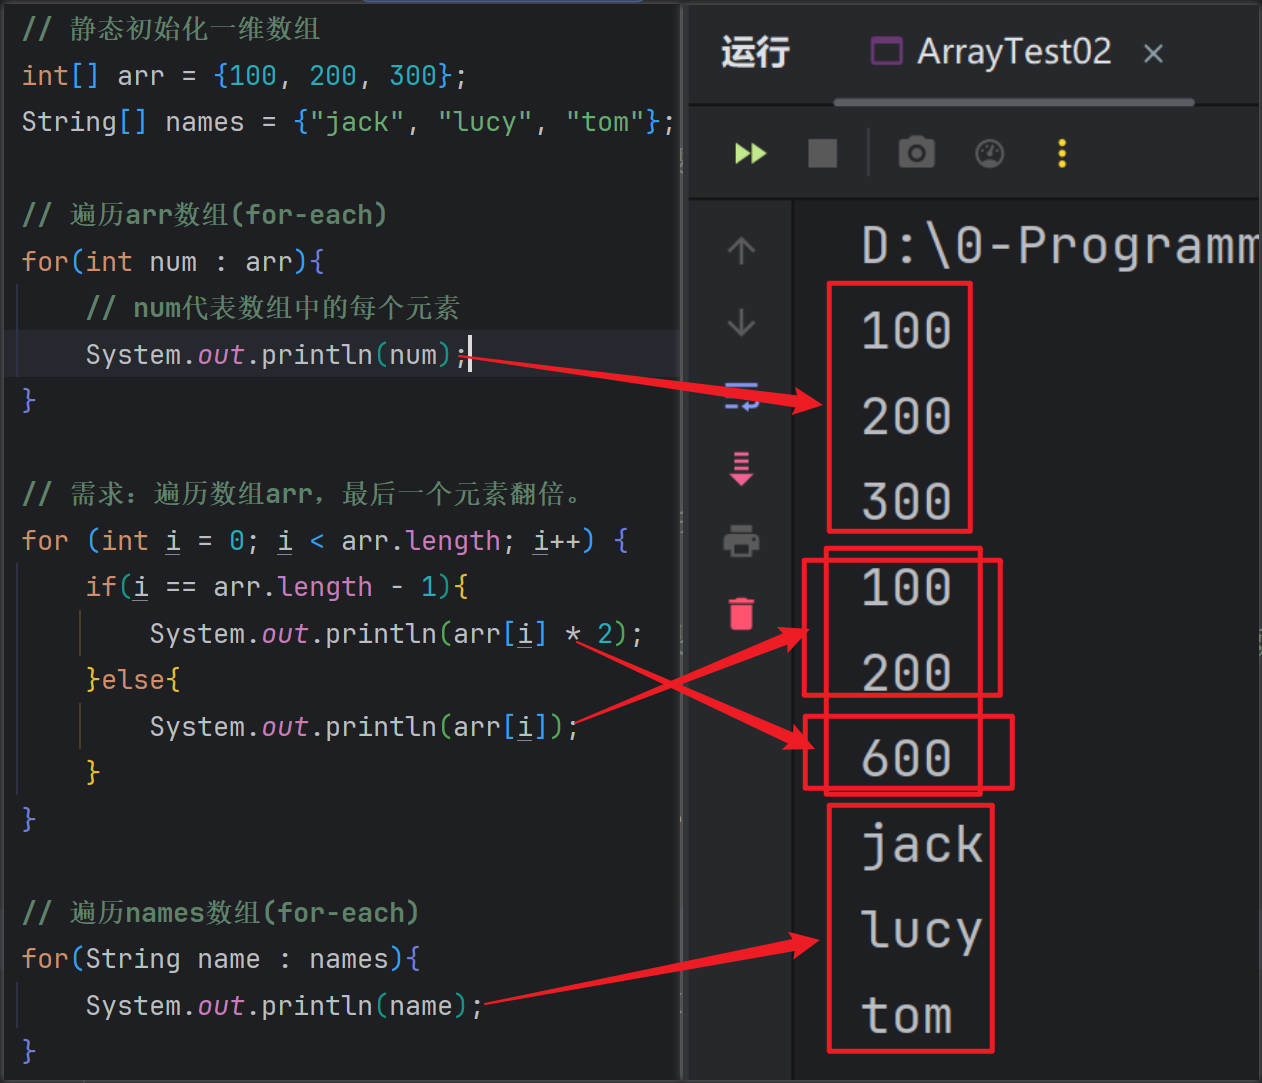Open the yellow three-dot more options menu
This screenshot has width=1262, height=1083.
[x=1062, y=153]
